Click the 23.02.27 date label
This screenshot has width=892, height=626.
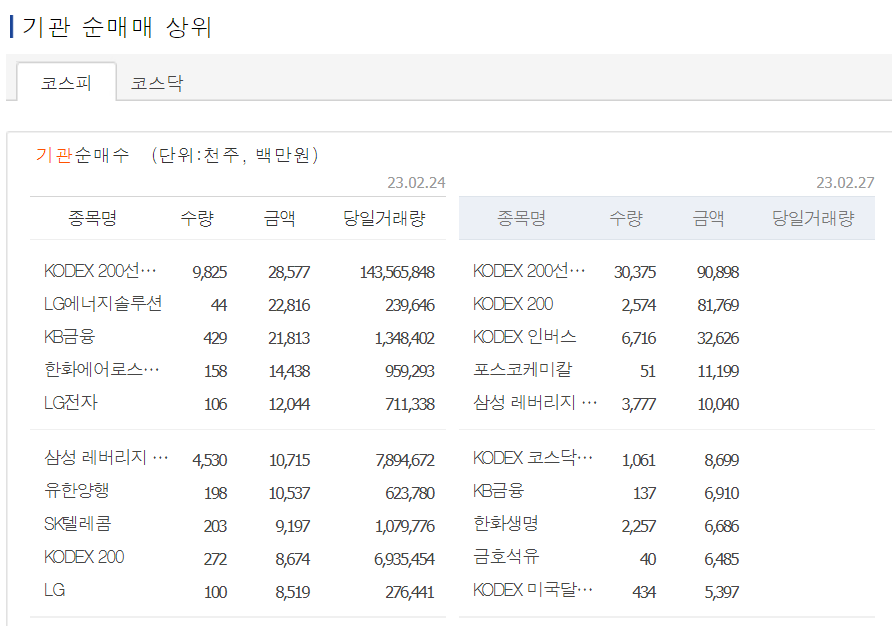pos(845,183)
